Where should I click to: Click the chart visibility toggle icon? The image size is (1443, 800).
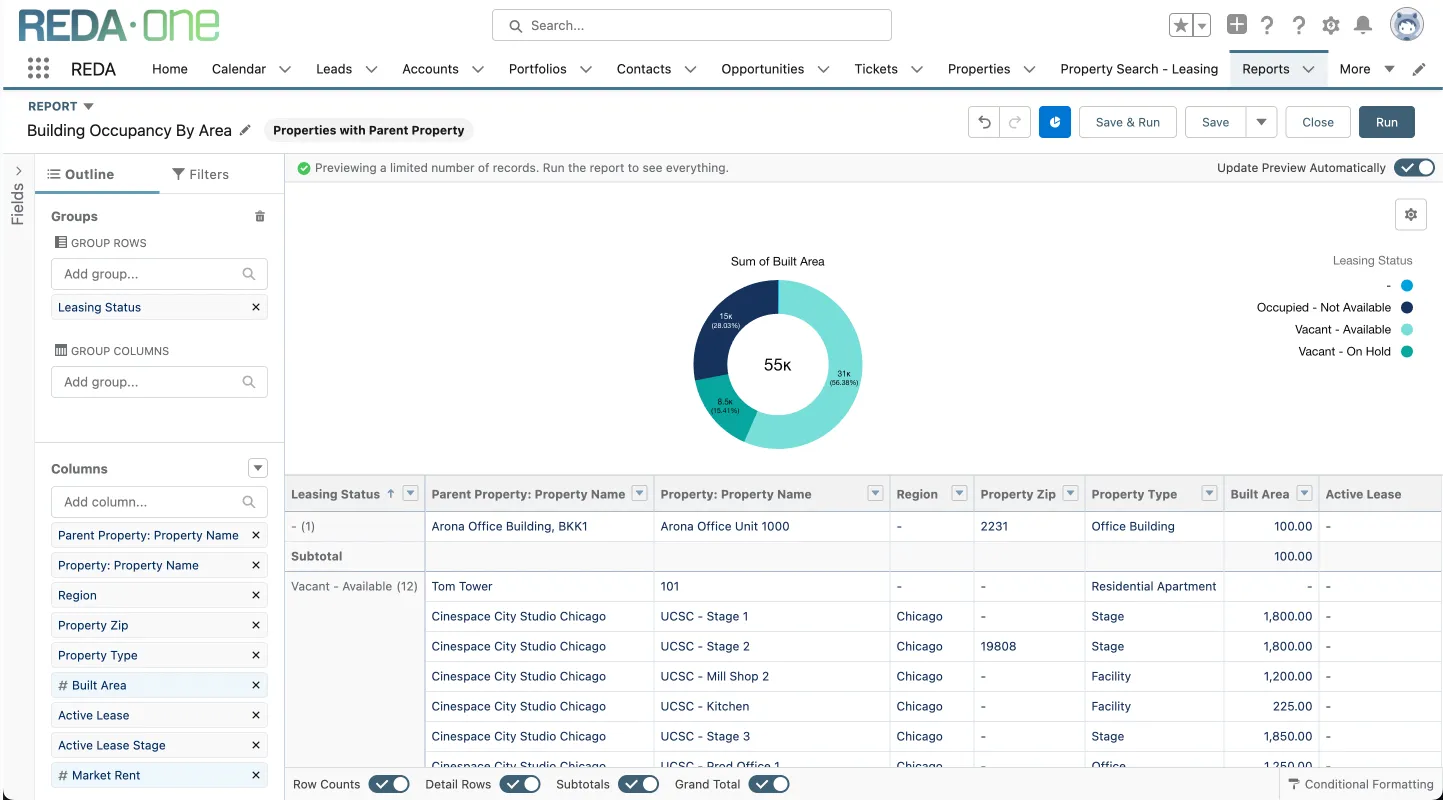1054,121
